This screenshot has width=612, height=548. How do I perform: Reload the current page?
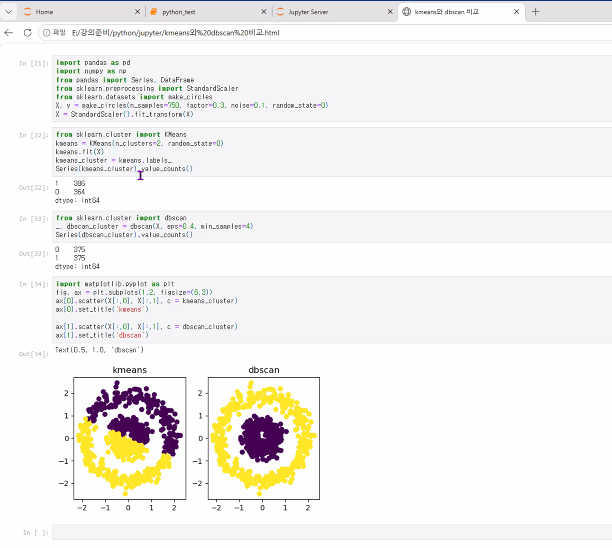(x=27, y=33)
